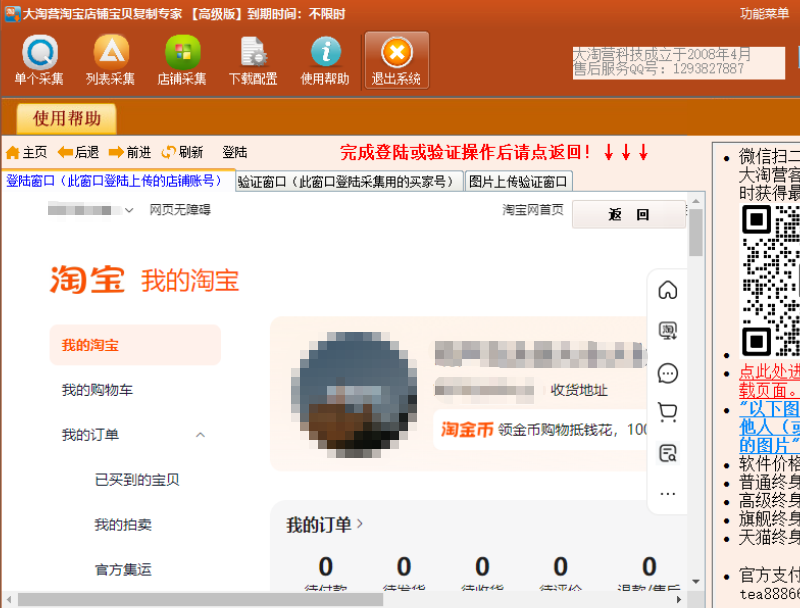
Task: Expand 我的订单 heading arrow in orders panel
Action: pos(360,524)
